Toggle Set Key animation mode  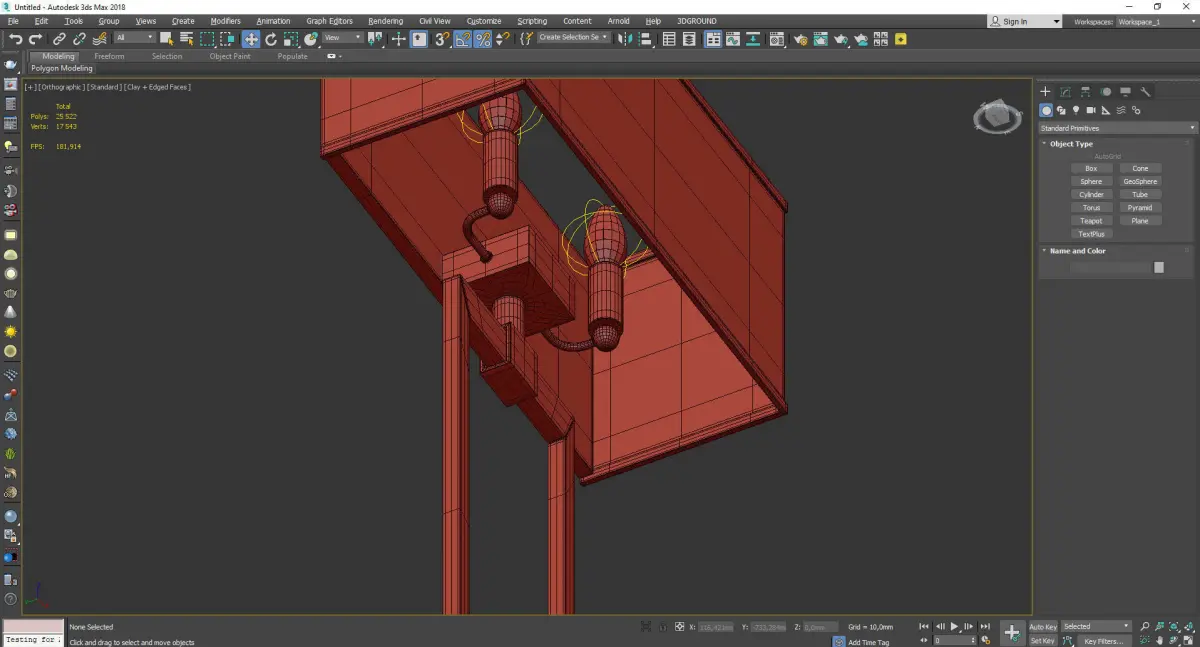pyautogui.click(x=1043, y=640)
